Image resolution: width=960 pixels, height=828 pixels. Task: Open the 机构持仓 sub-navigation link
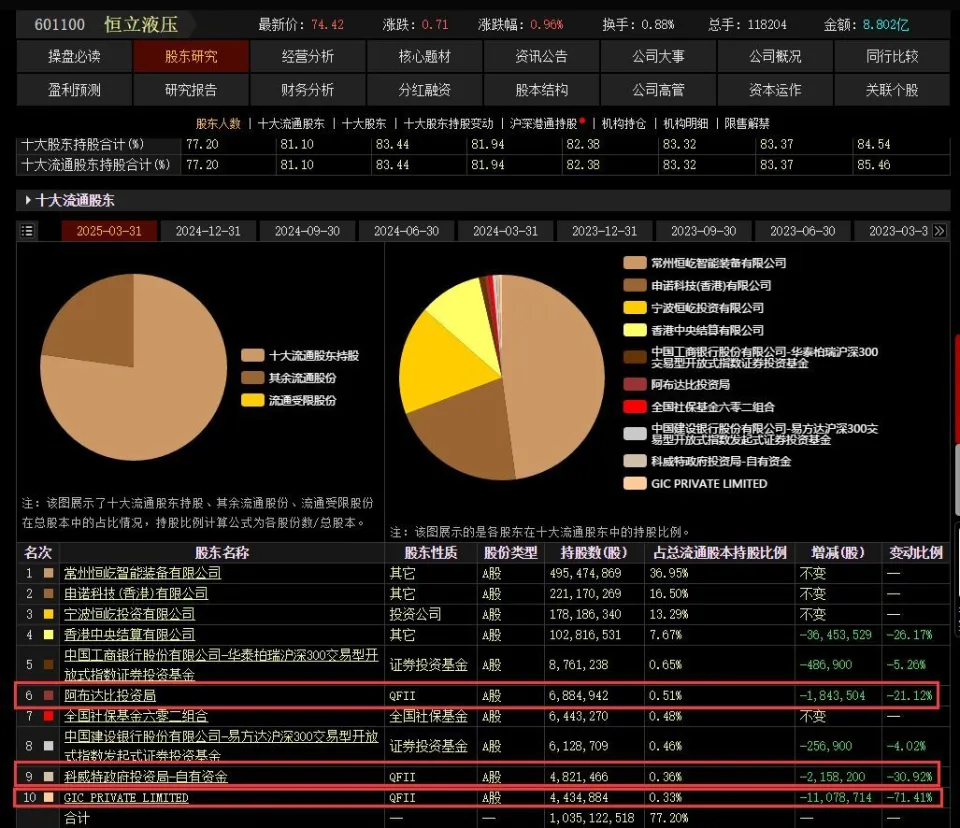point(623,124)
